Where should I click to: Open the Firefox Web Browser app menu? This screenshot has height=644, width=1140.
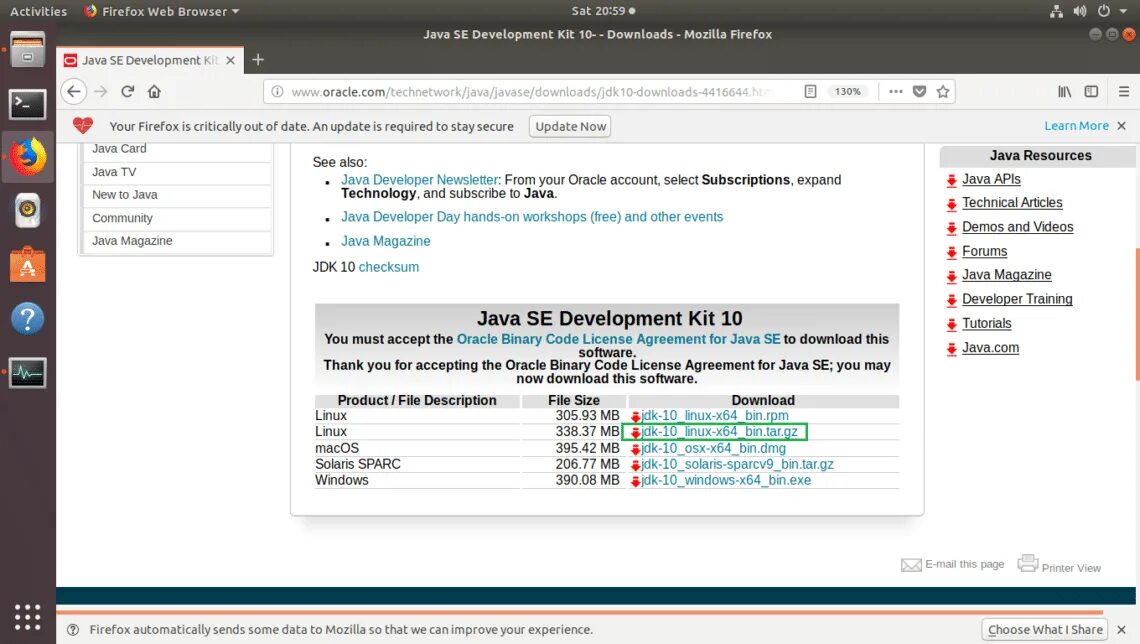[161, 11]
